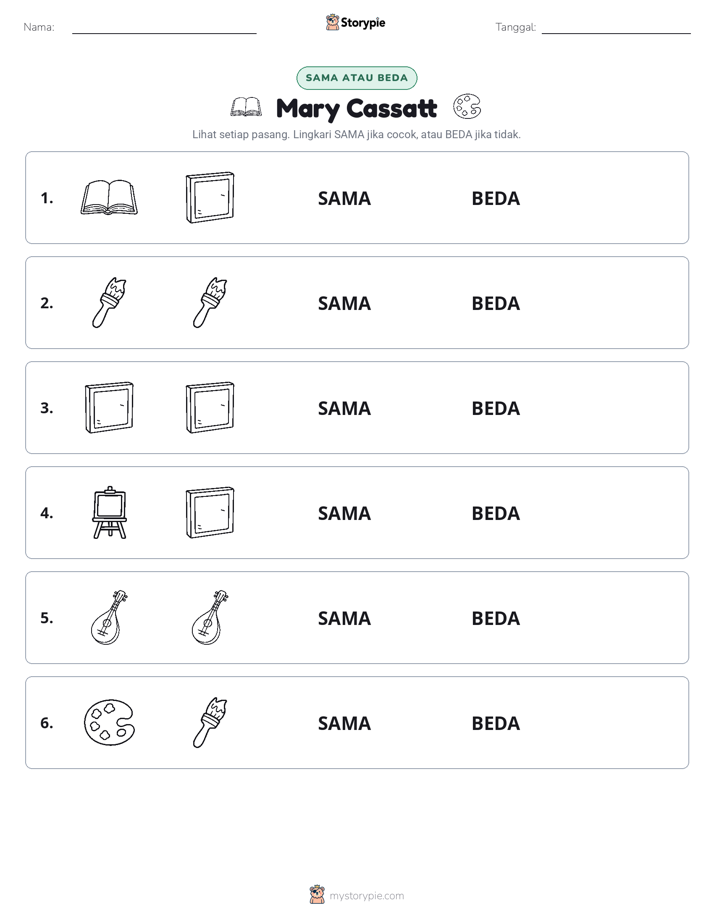This screenshot has height=924, width=714.
Task: Click the second paintbrush icon in row 2
Action: [x=210, y=302]
